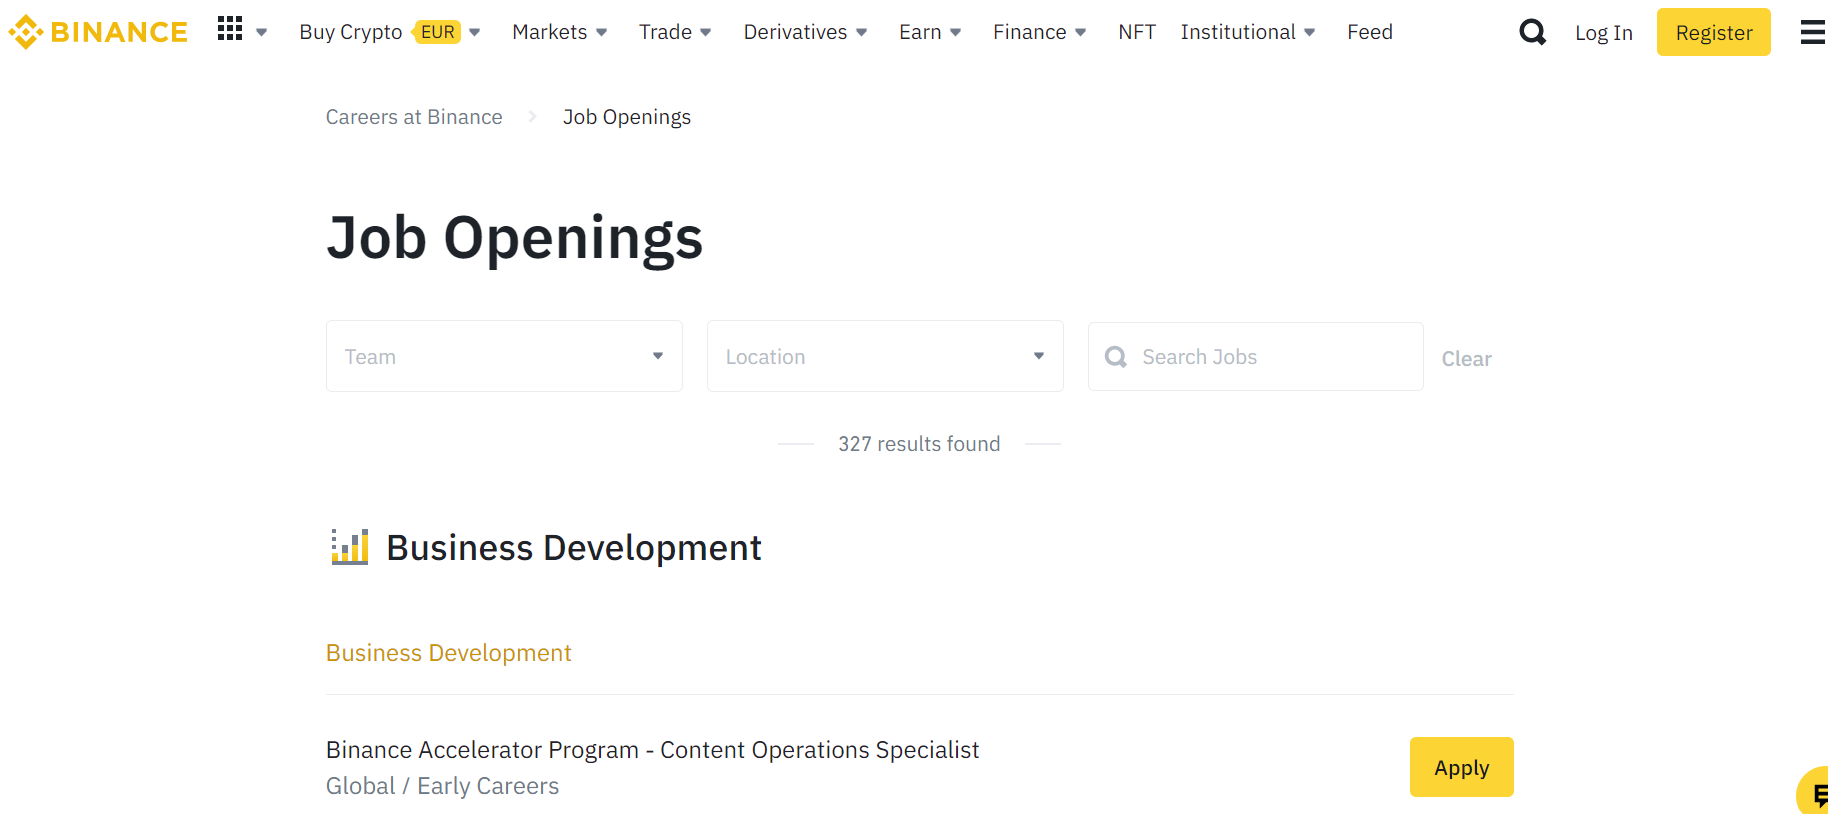Click the search magnifier icon in header

point(1532,33)
